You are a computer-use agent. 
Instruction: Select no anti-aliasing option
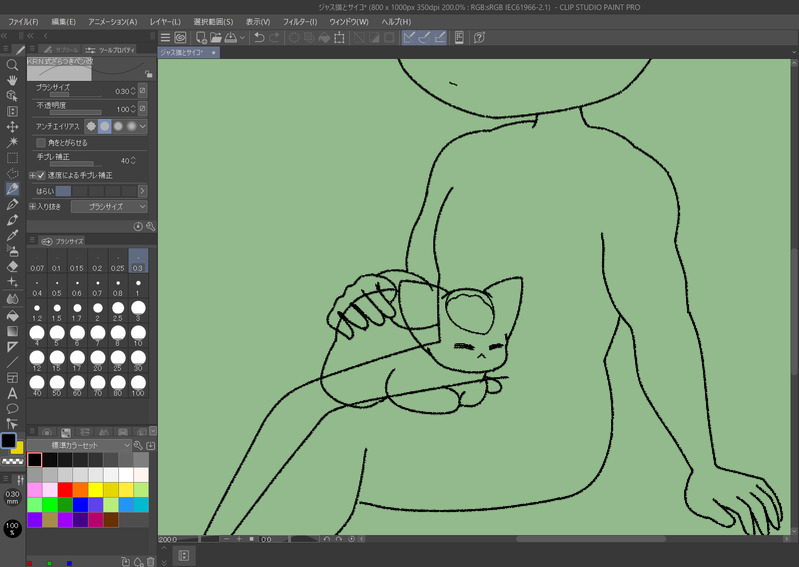(91, 126)
